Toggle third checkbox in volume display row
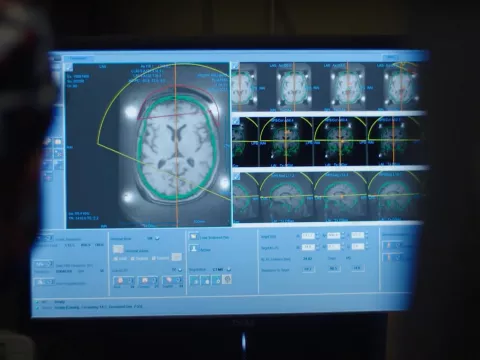The width and height of the screenshot is (480, 360). point(154,258)
